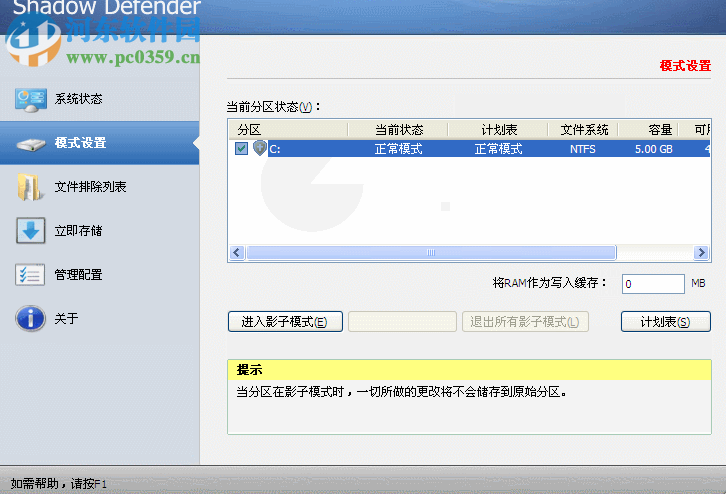The height and width of the screenshot is (494, 726).
Task: Click the 5.00 GB capacity cell
Action: click(653, 149)
